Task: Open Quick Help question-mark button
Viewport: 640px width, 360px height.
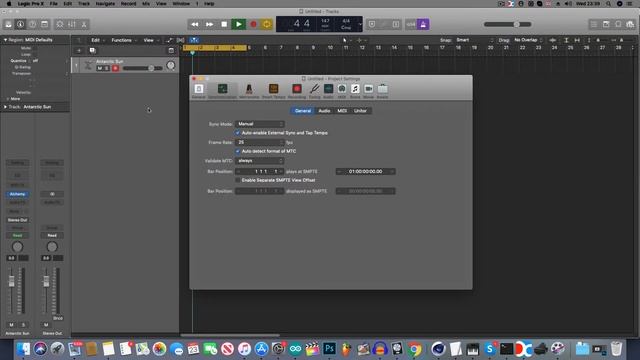Action: click(32, 24)
